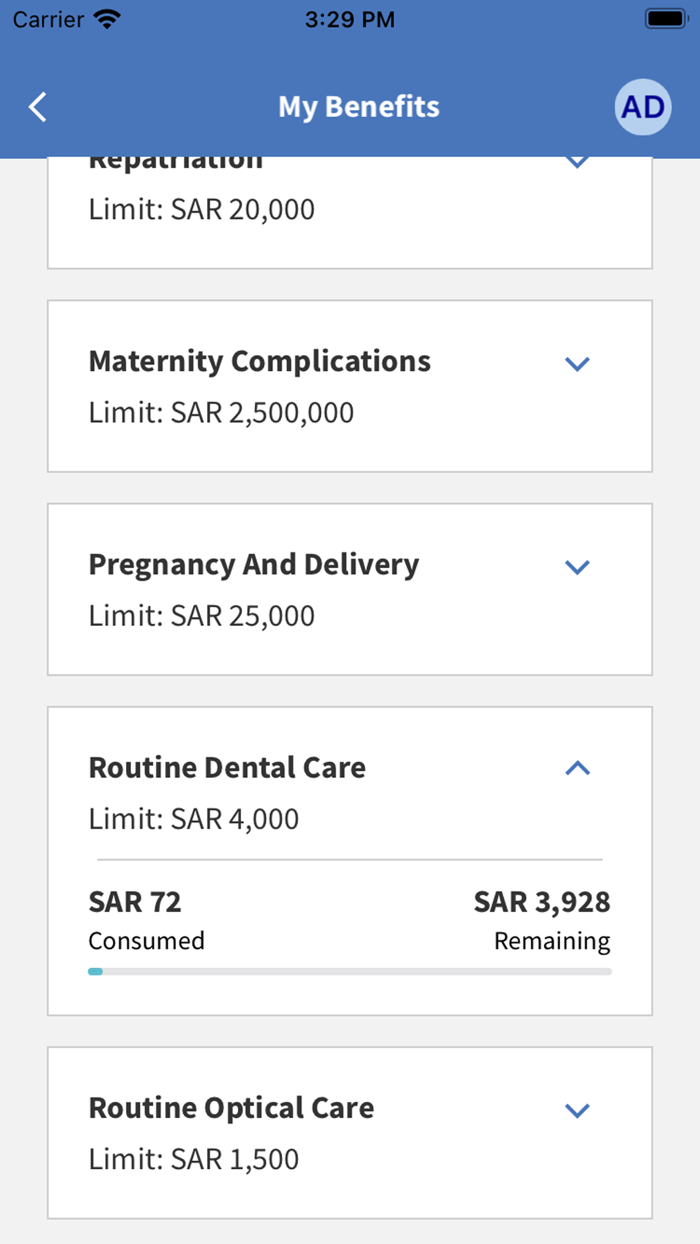The image size is (700, 1244).
Task: Tap the battery indicator
Action: pos(664,16)
